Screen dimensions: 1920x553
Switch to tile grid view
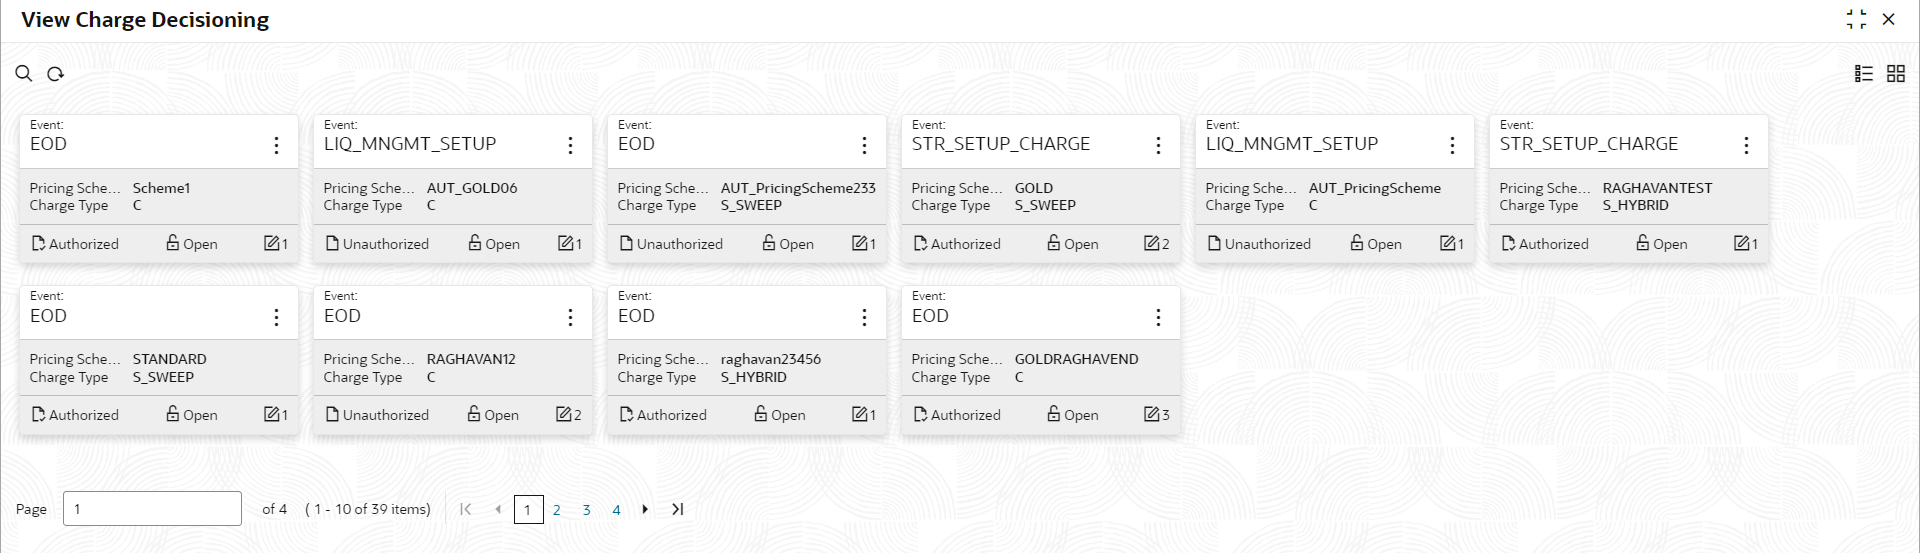click(1895, 73)
